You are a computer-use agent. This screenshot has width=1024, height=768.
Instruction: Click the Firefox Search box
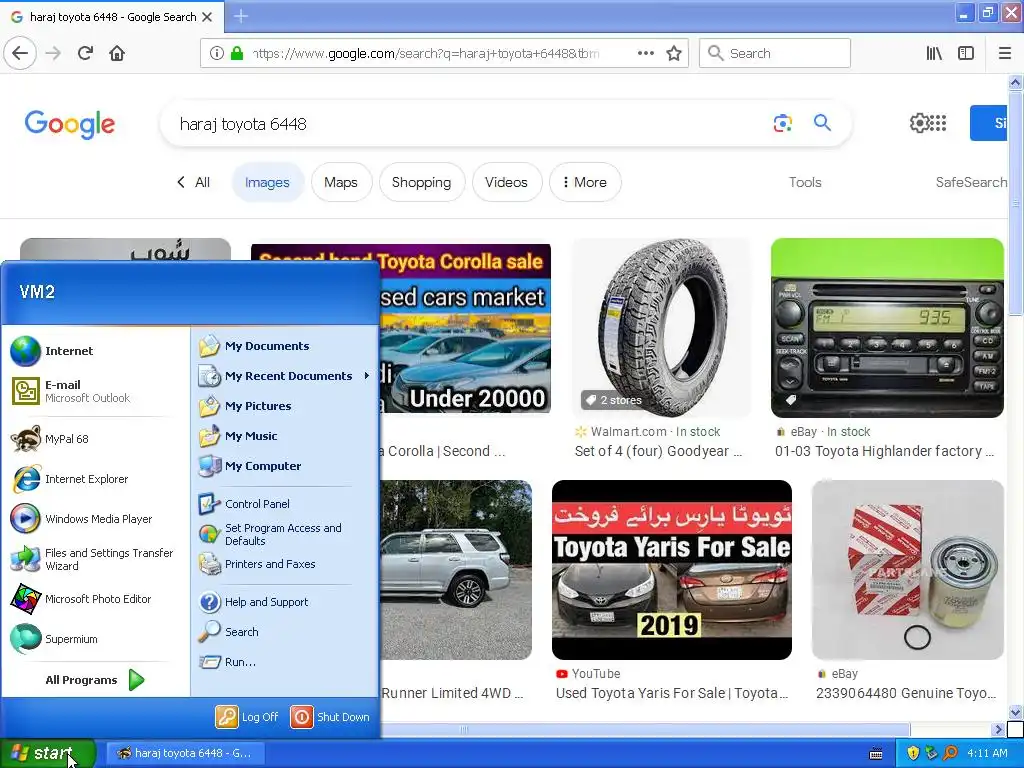(x=775, y=54)
